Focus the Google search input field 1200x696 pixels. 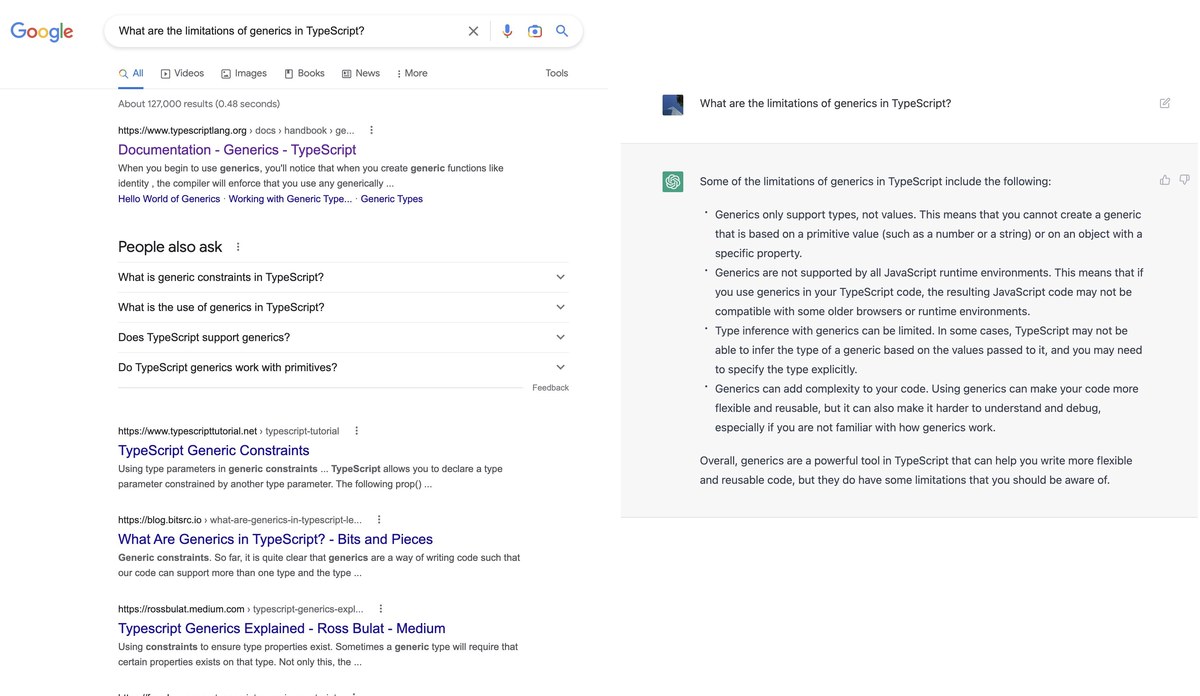285,31
